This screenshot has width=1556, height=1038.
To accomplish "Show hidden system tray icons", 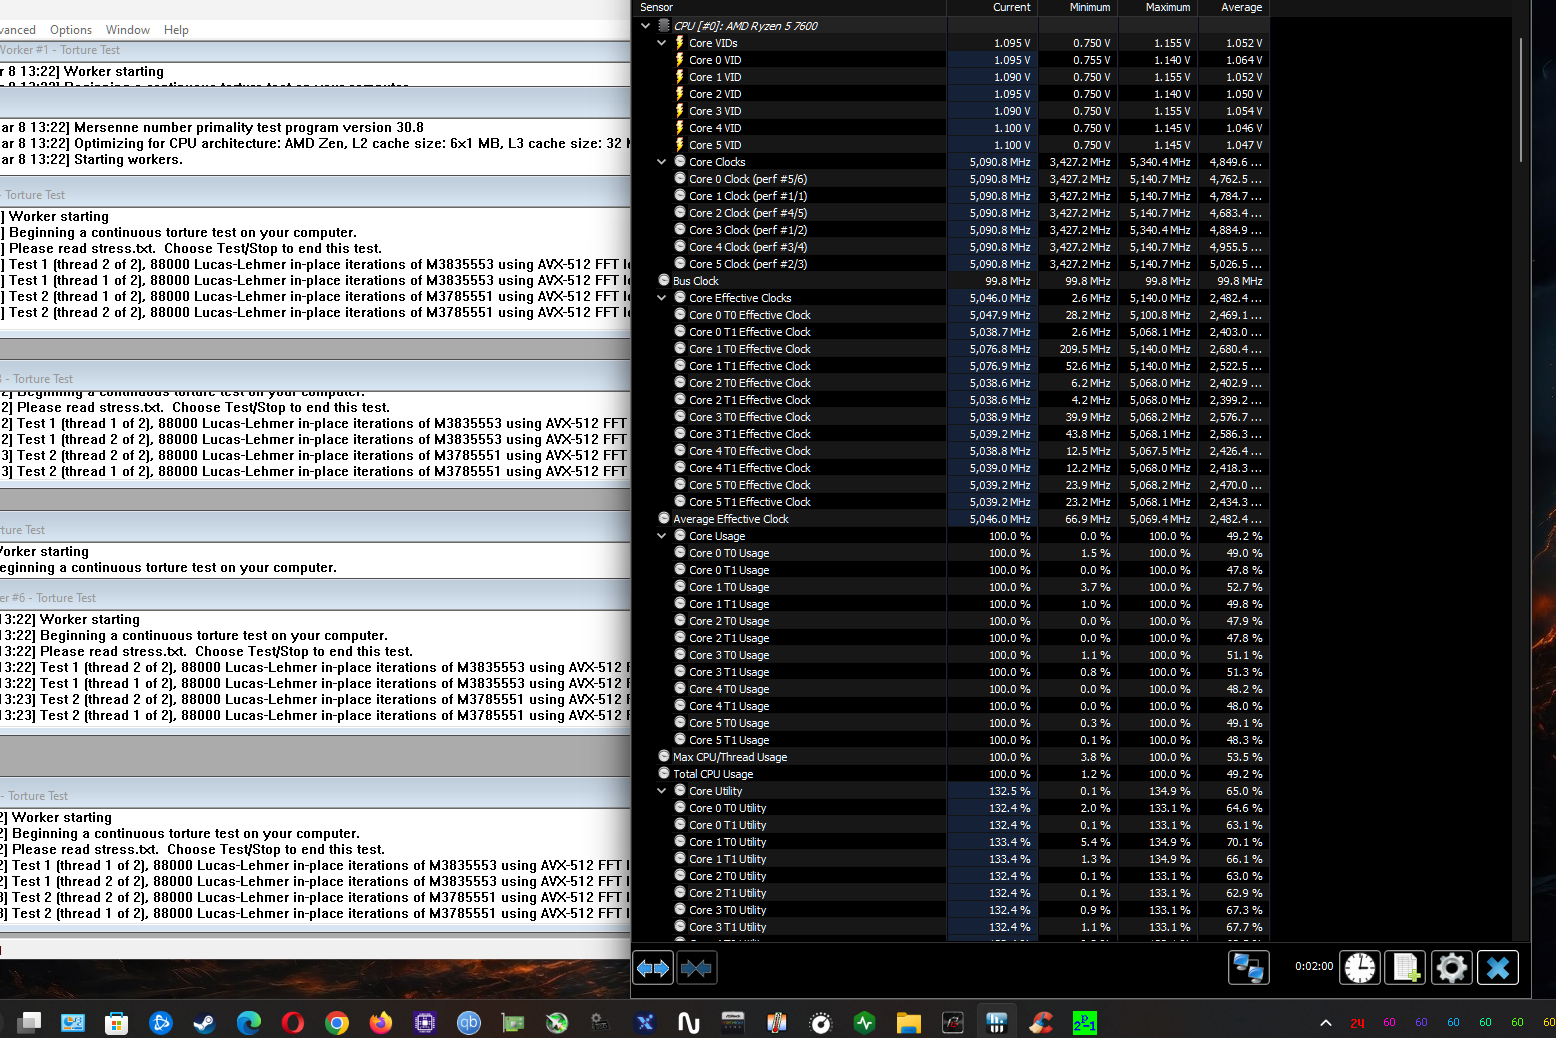I will point(1326,1022).
